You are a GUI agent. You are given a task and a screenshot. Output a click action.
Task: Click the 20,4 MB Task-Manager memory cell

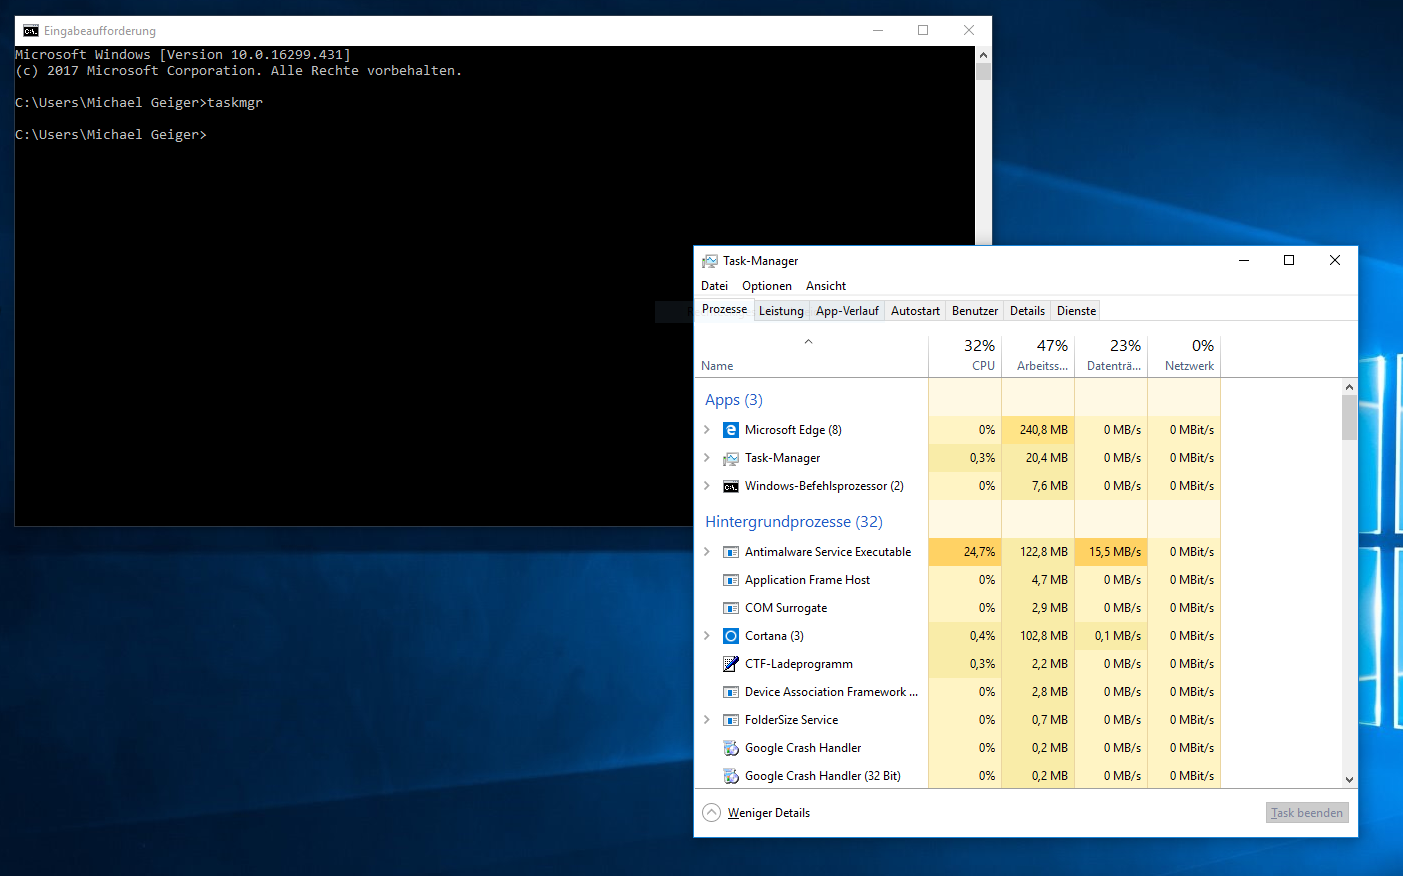[1038, 458]
